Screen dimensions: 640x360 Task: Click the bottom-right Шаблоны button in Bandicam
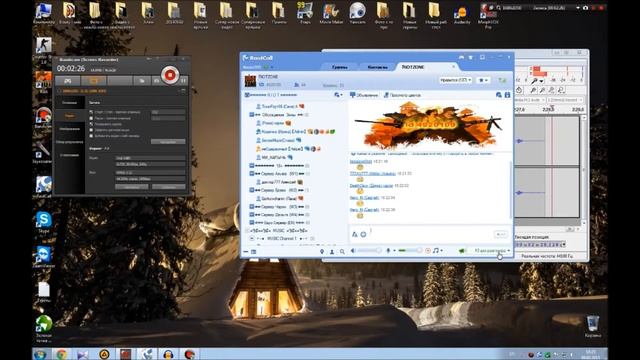tap(168, 187)
